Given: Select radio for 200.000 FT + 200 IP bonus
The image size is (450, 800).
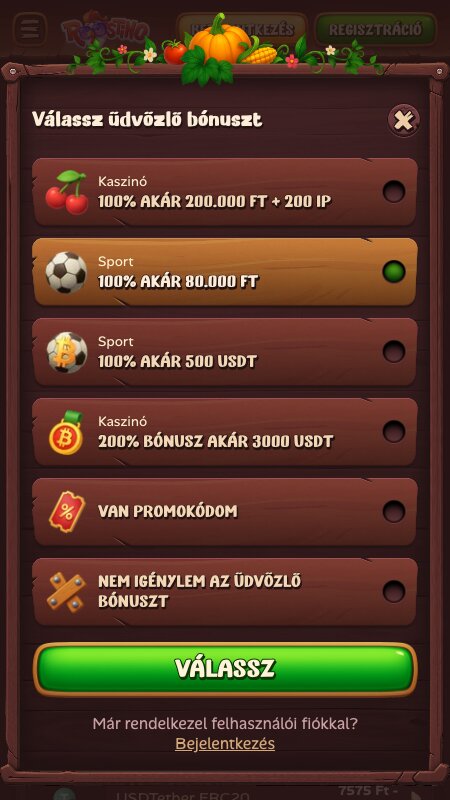Looking at the screenshot, I should click(394, 192).
